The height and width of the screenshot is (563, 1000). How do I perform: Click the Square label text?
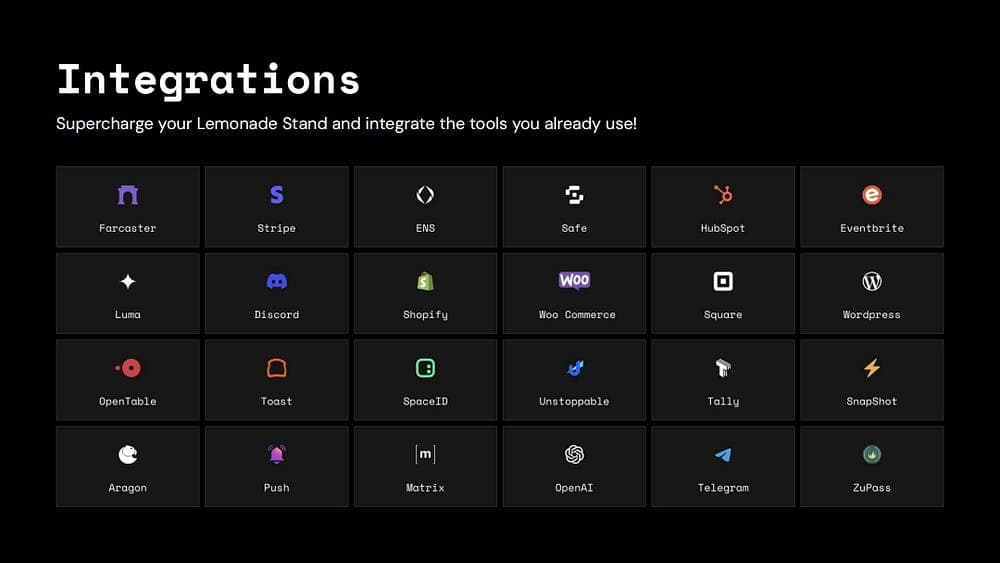tap(723, 315)
